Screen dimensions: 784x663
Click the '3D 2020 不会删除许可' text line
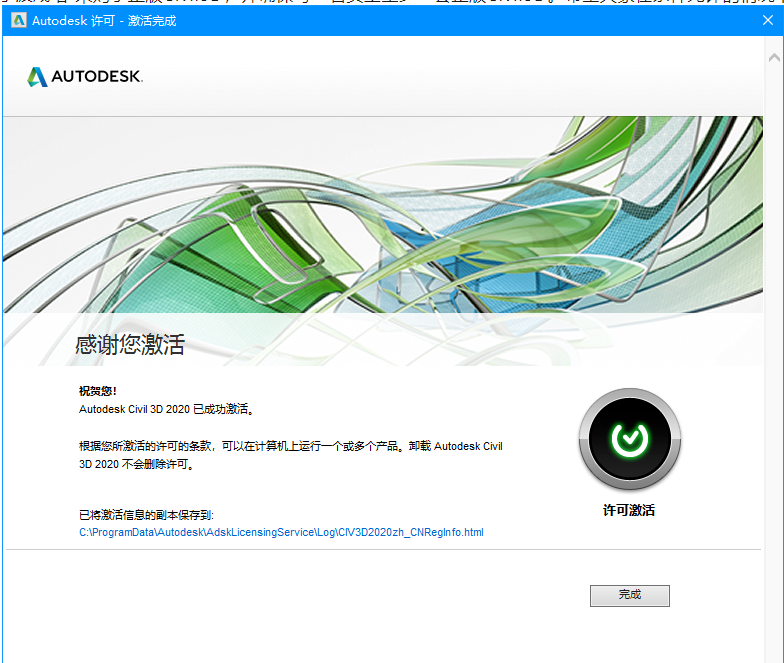coord(135,464)
